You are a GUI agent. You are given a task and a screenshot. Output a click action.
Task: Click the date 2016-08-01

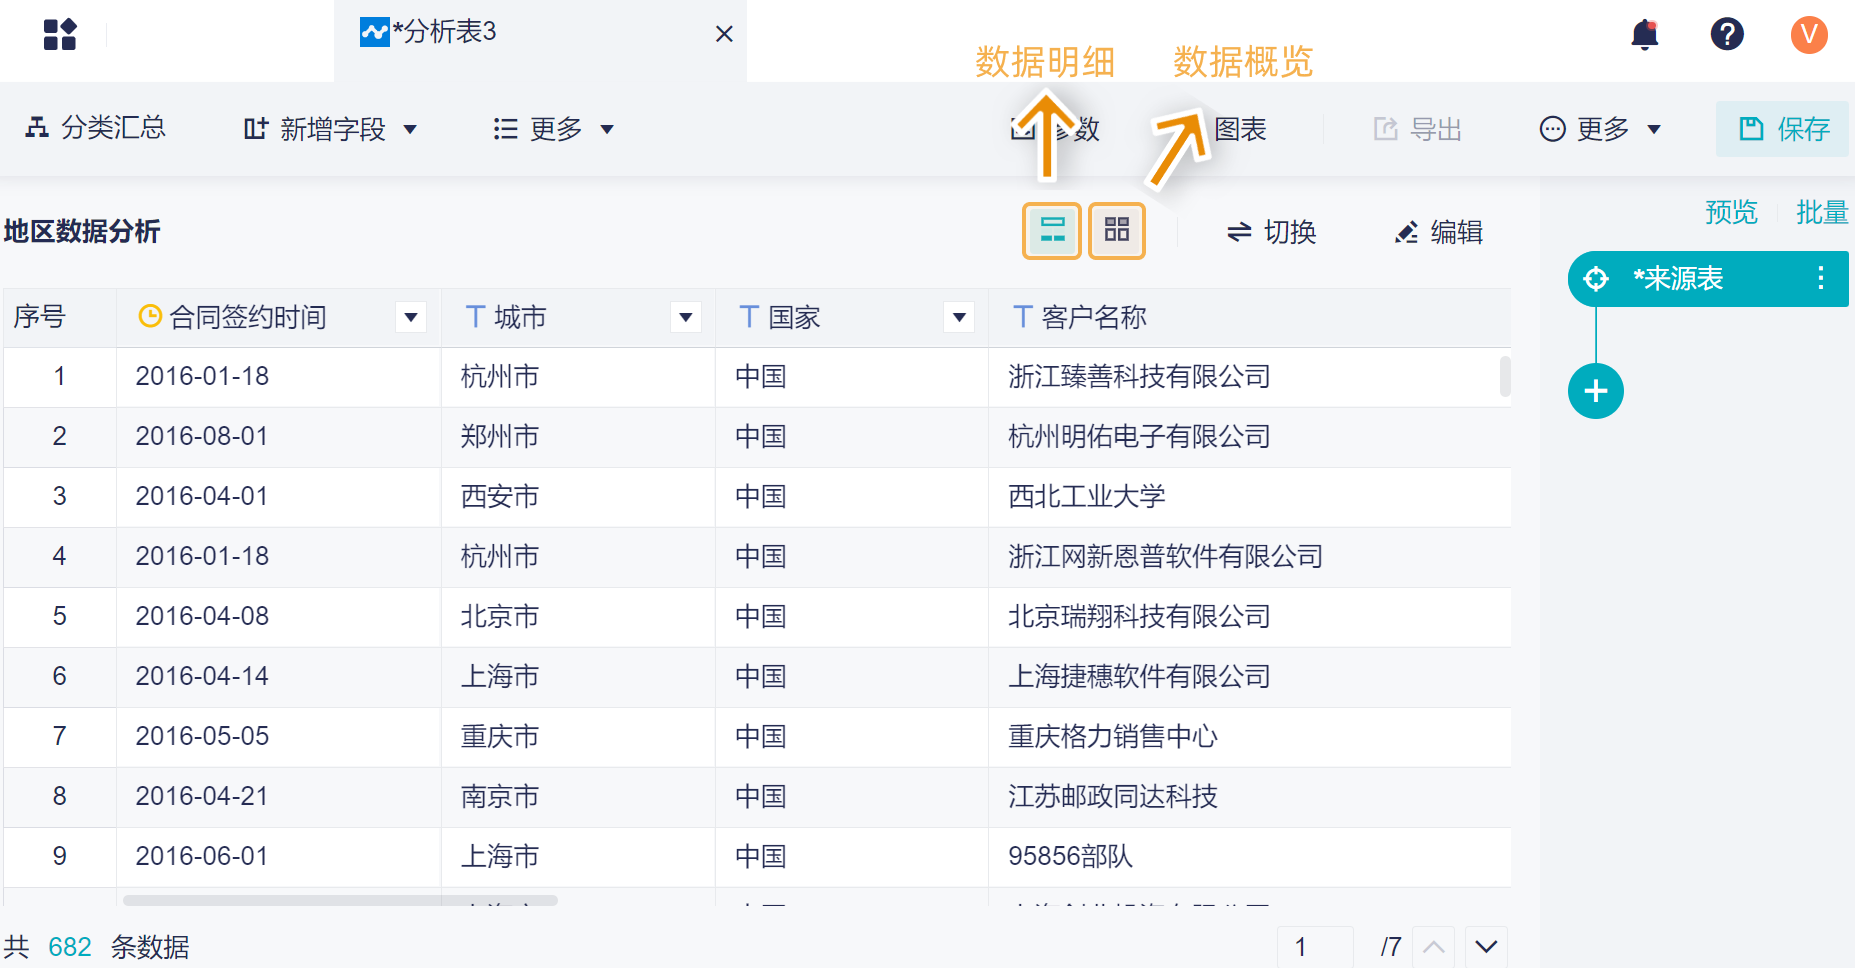202,437
